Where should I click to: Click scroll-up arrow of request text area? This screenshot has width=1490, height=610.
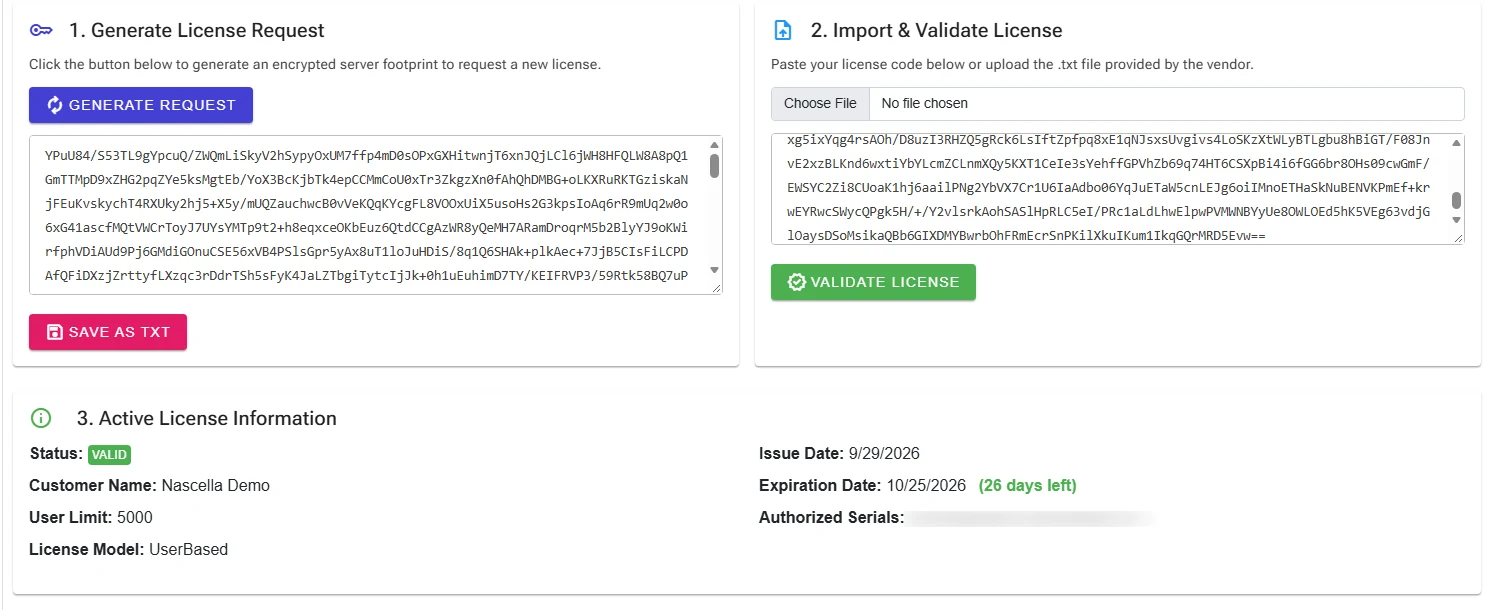714,144
